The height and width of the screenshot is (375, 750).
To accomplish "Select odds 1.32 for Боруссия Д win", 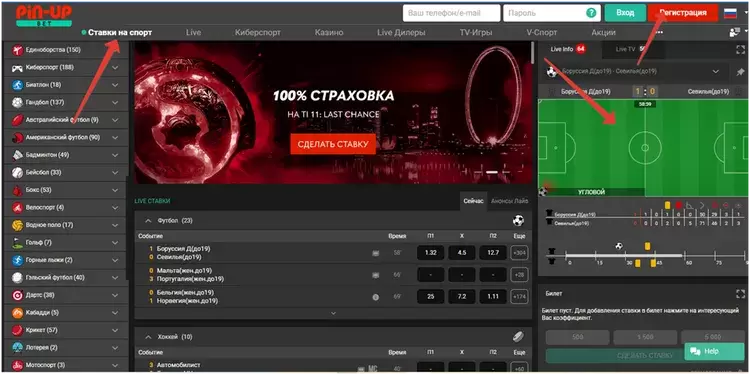I will coord(430,253).
